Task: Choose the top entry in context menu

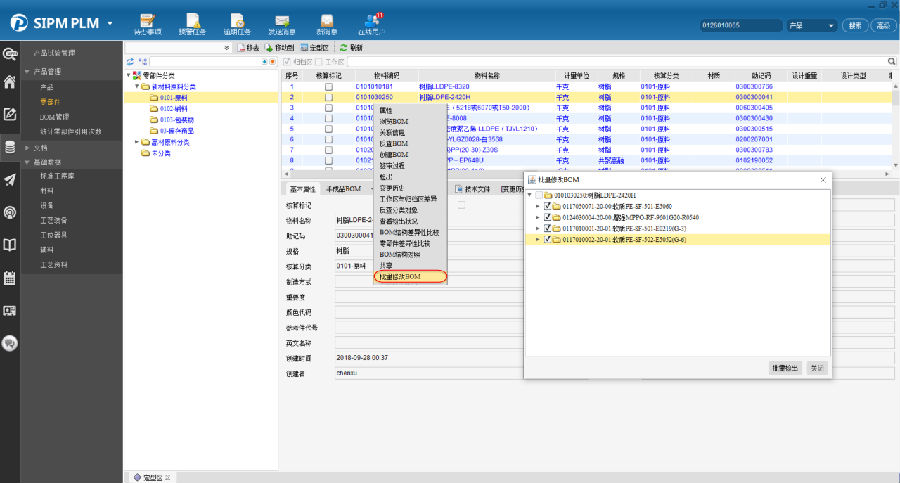Action: coord(387,110)
